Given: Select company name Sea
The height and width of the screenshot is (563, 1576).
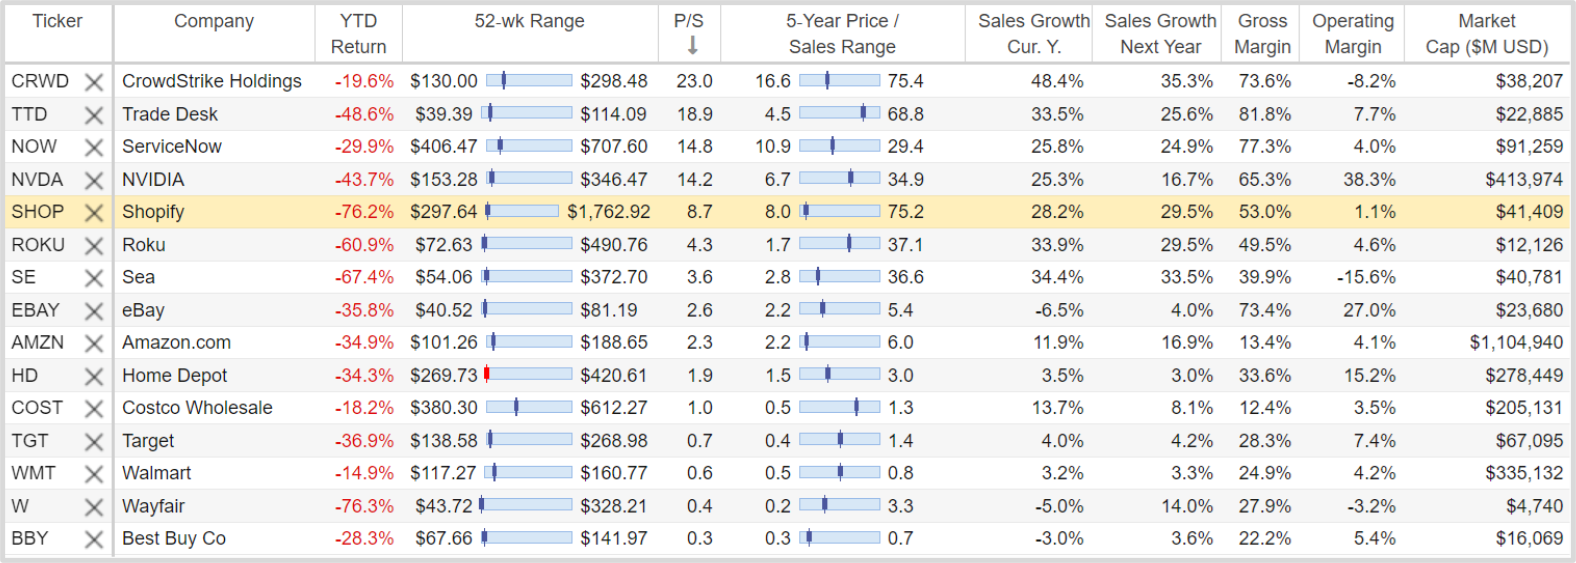Looking at the screenshot, I should click(138, 277).
